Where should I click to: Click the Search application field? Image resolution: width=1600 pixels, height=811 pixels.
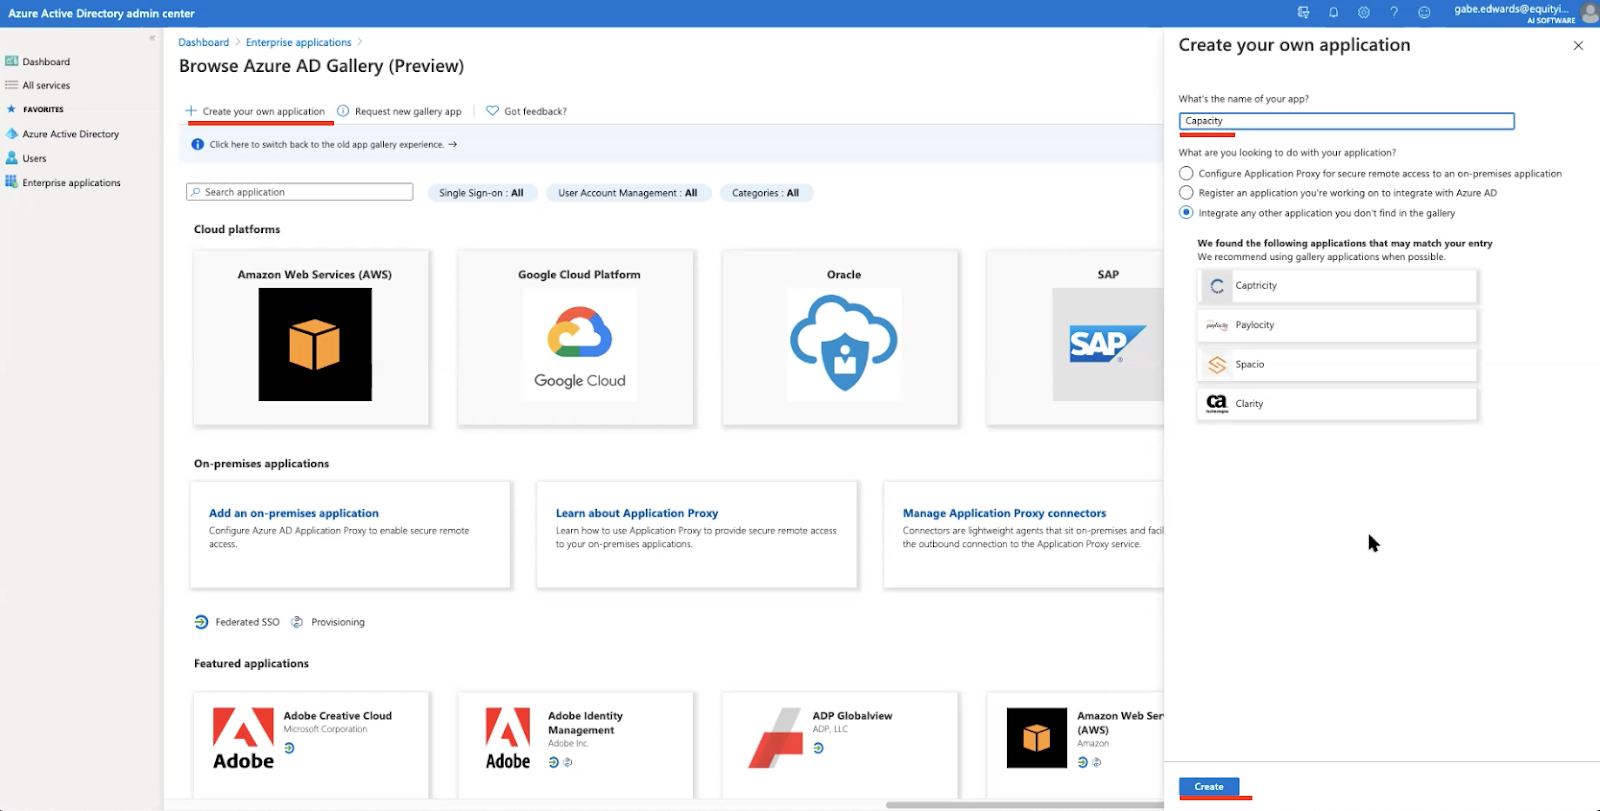click(300, 192)
